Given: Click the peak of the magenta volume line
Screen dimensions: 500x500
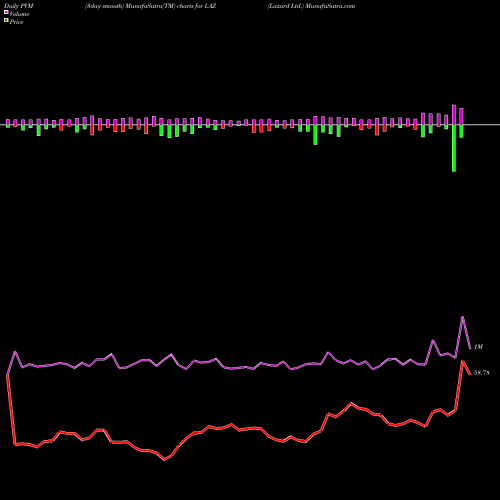Looking at the screenshot, I should click(462, 317).
